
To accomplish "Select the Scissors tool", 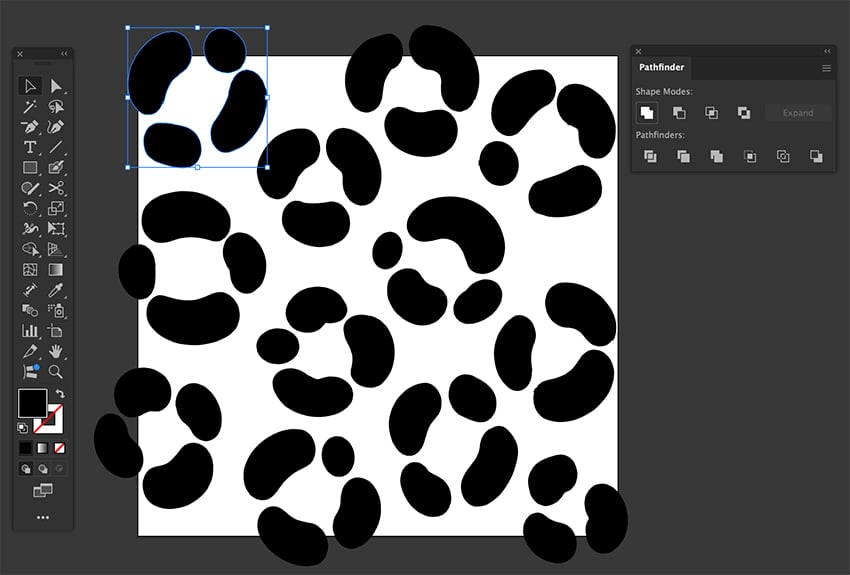I will 56,188.
